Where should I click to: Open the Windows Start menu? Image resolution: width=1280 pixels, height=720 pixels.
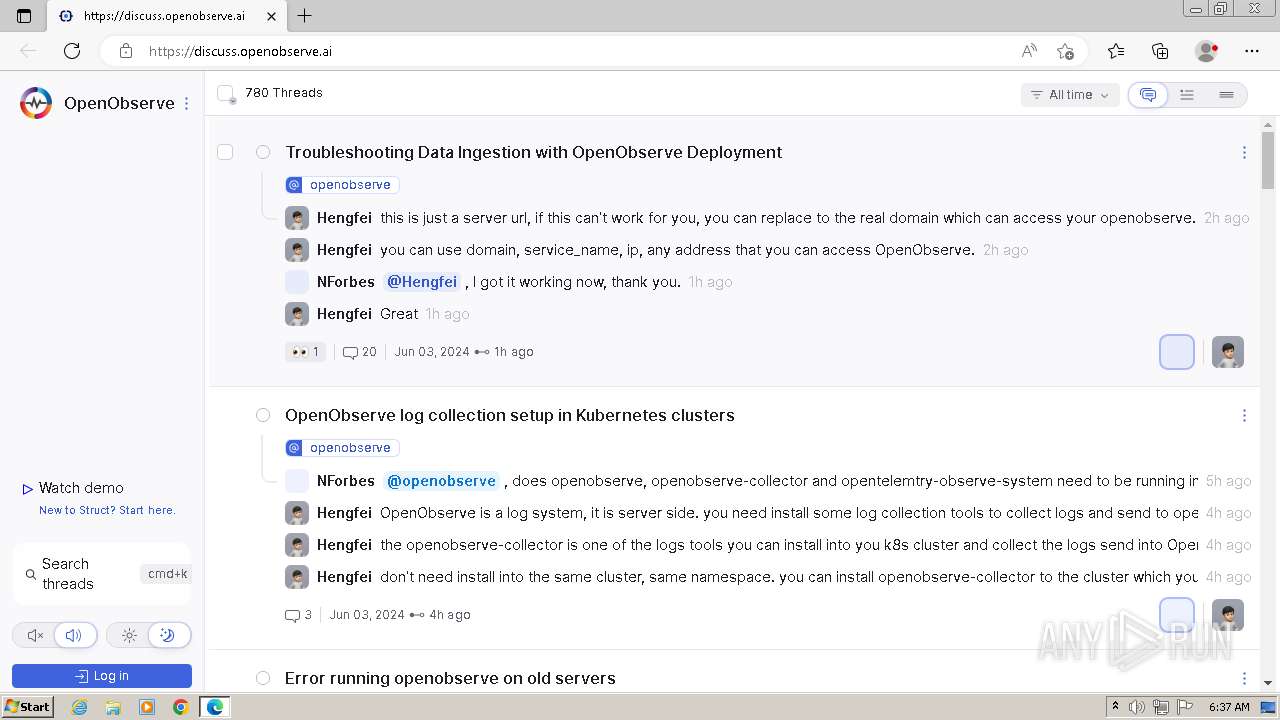pyautogui.click(x=27, y=707)
